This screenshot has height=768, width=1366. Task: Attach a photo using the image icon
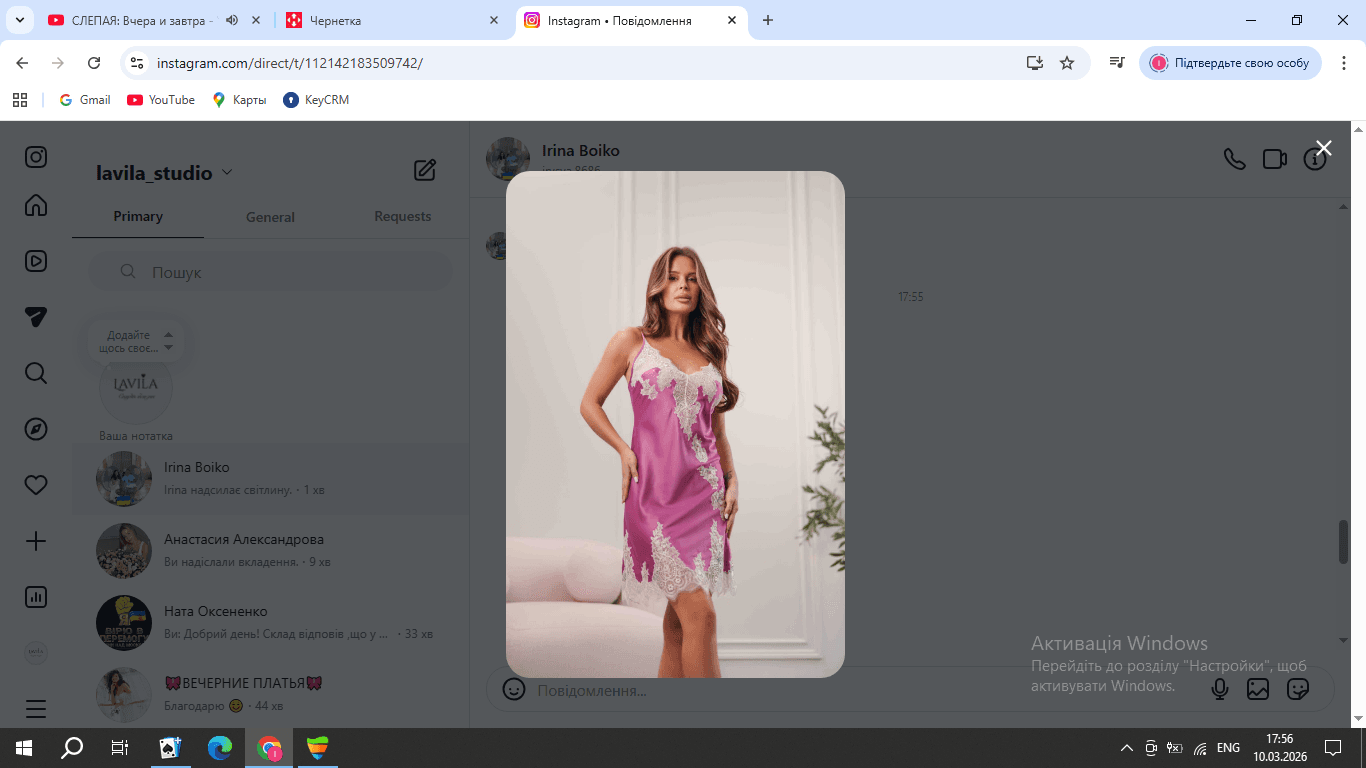1258,689
